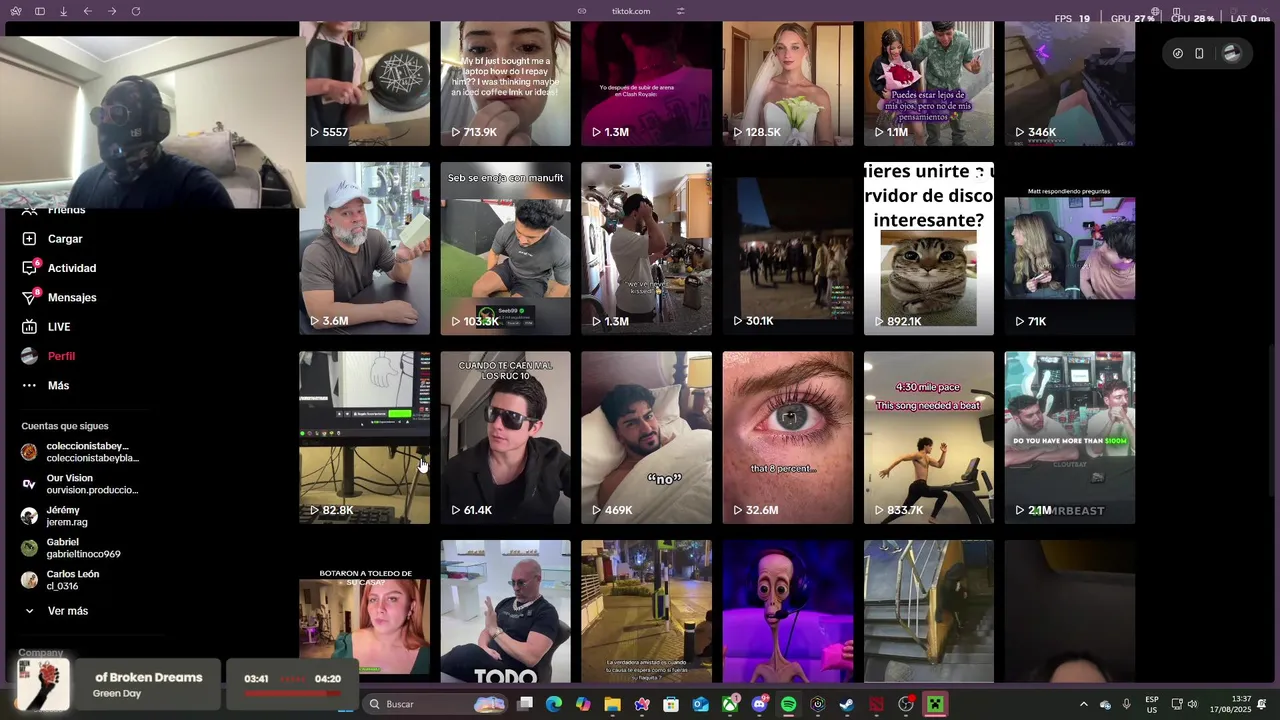Click Green Day song progress bar
This screenshot has width=1280, height=720.
293,693
